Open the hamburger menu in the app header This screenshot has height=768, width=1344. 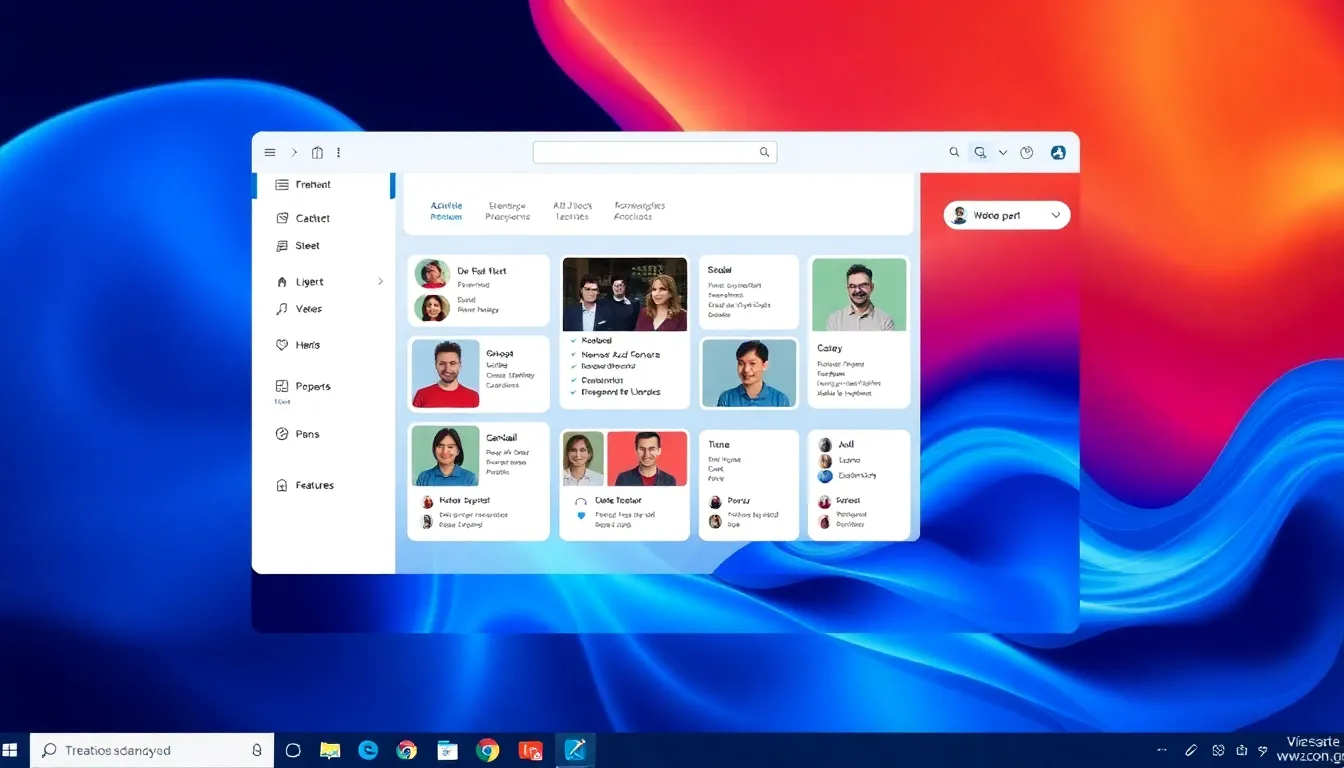coord(270,153)
